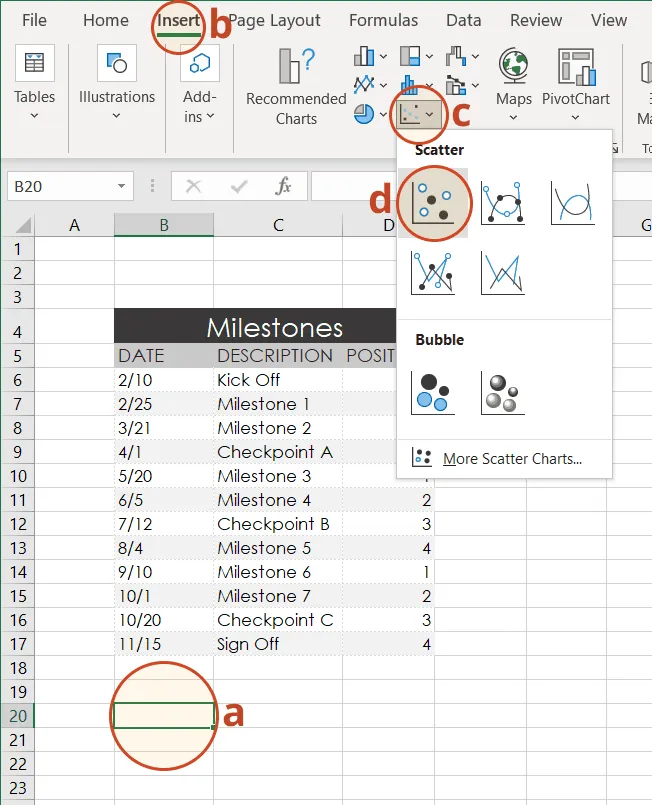The height and width of the screenshot is (805, 652).
Task: Open the Name Box dropdown arrow
Action: point(121,186)
